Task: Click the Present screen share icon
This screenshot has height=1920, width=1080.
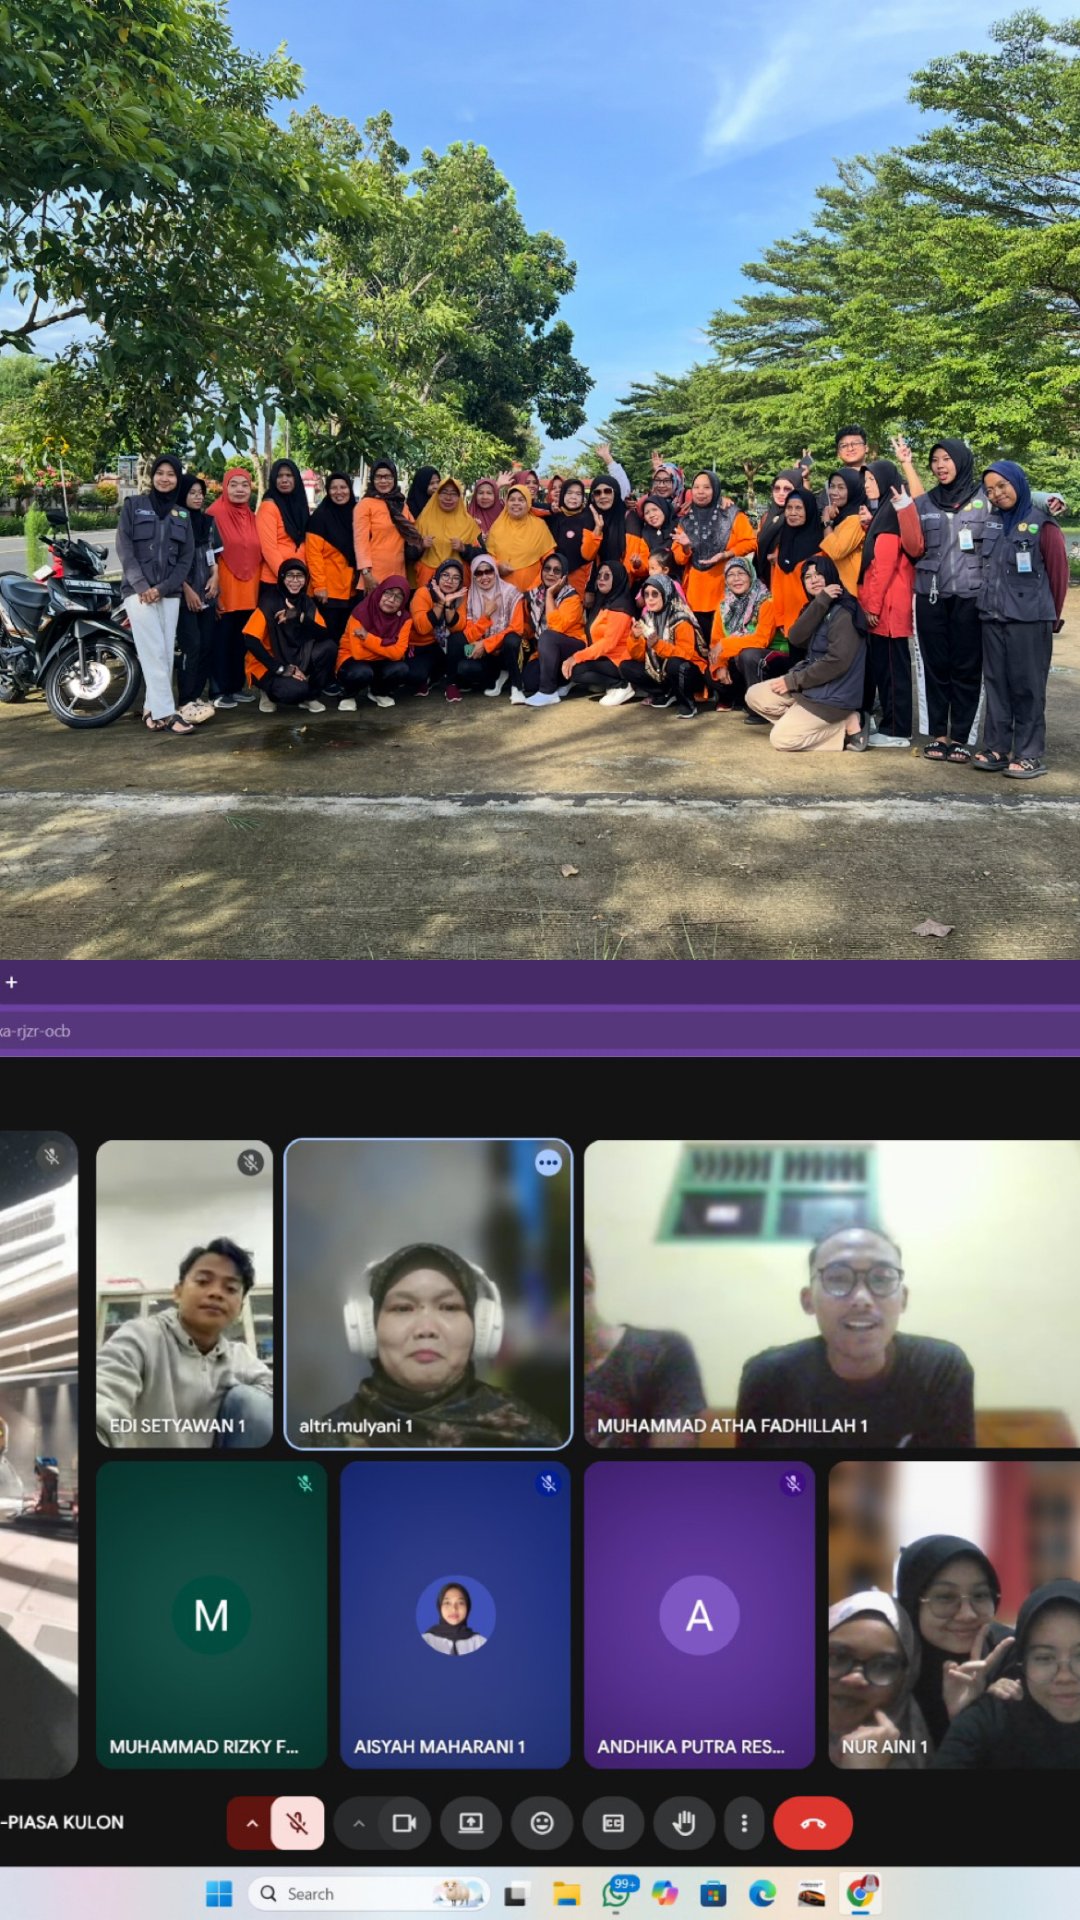Action: (x=470, y=1823)
